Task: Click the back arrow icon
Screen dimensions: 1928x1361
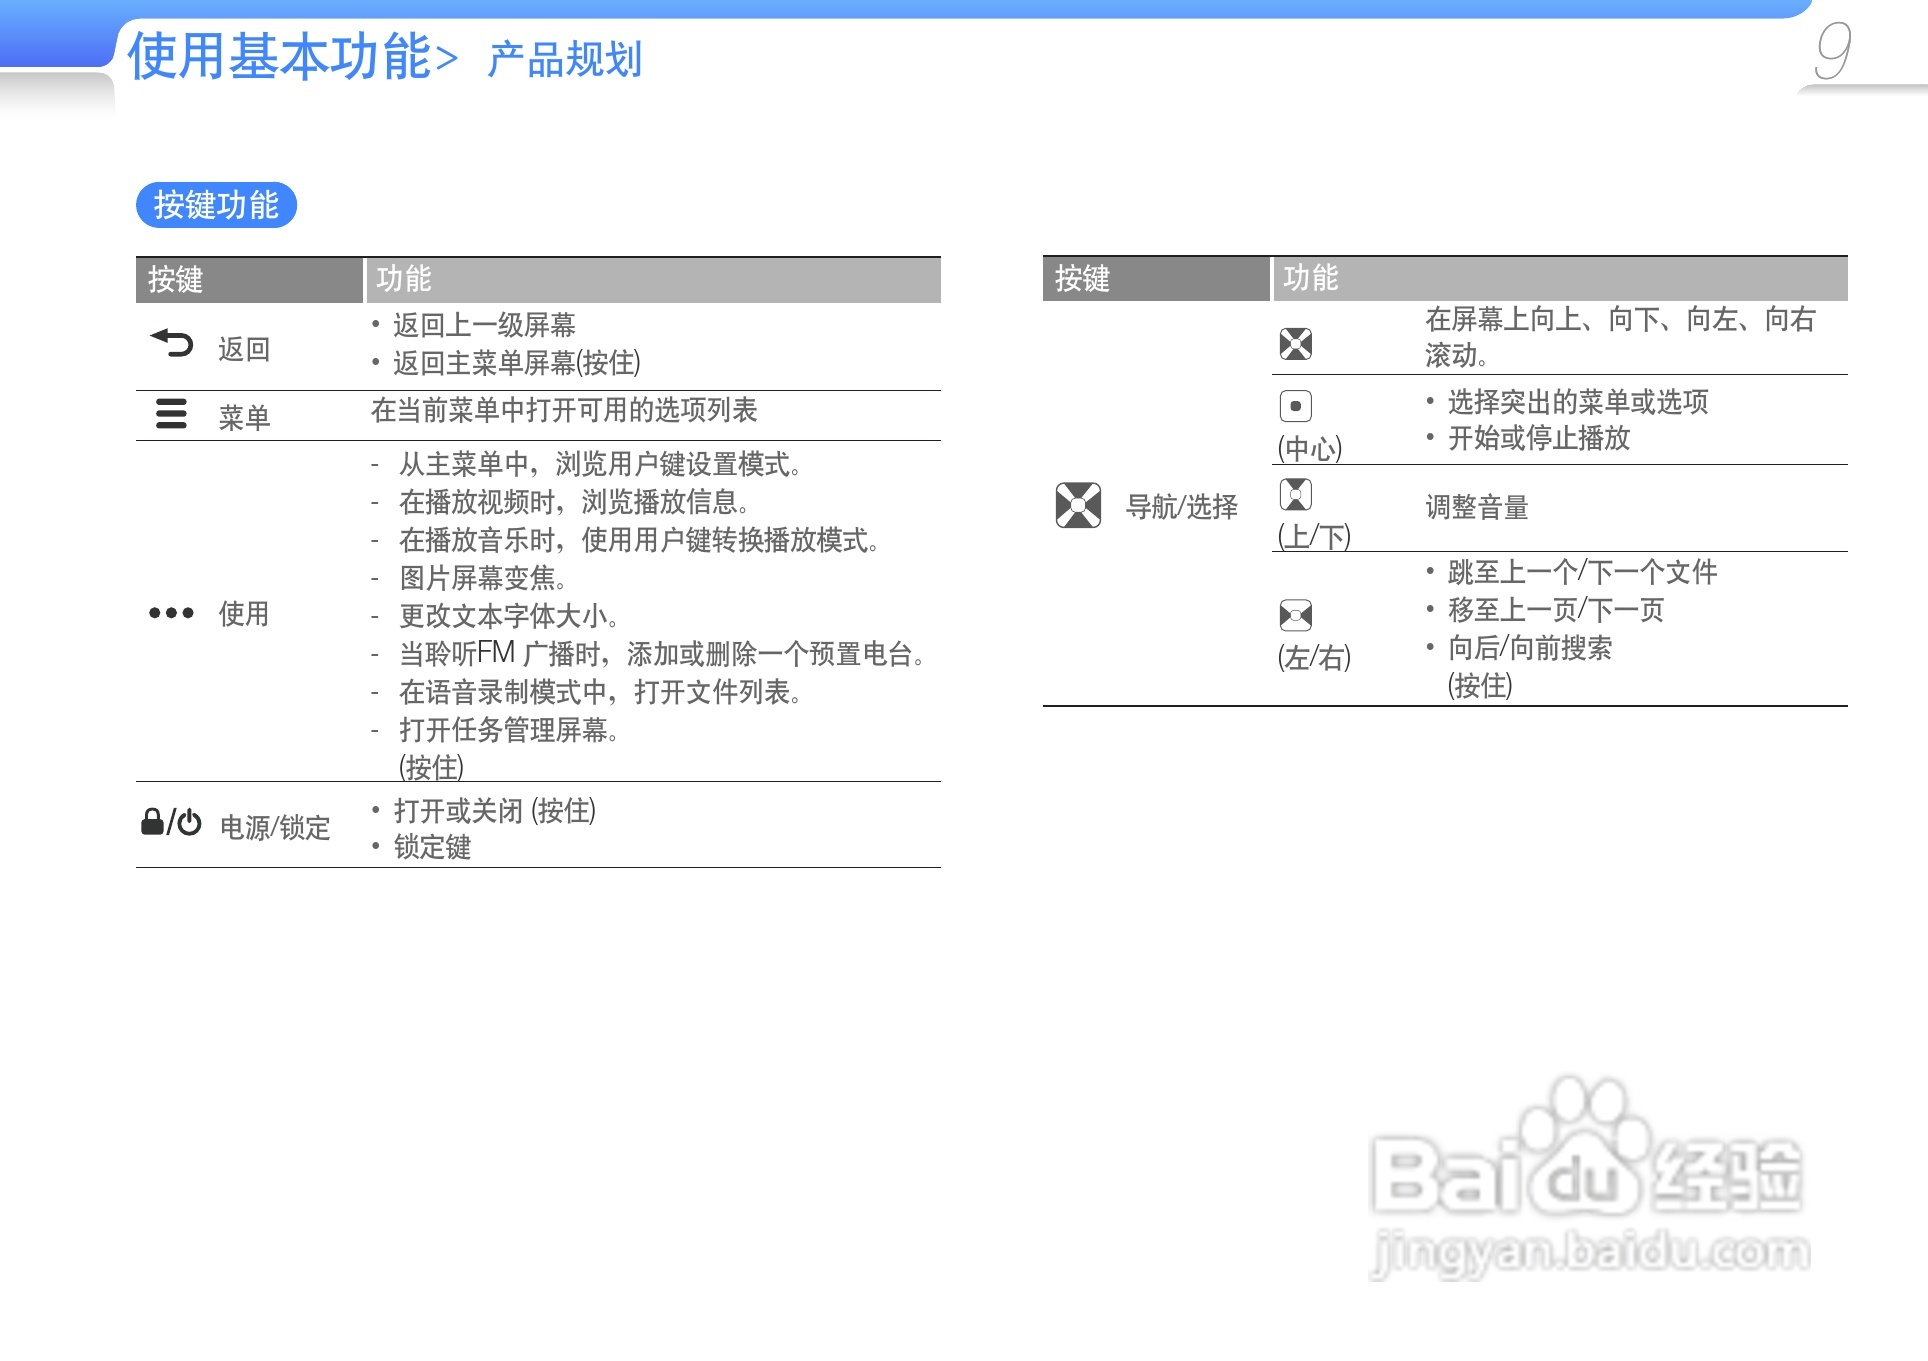Action: tap(172, 343)
